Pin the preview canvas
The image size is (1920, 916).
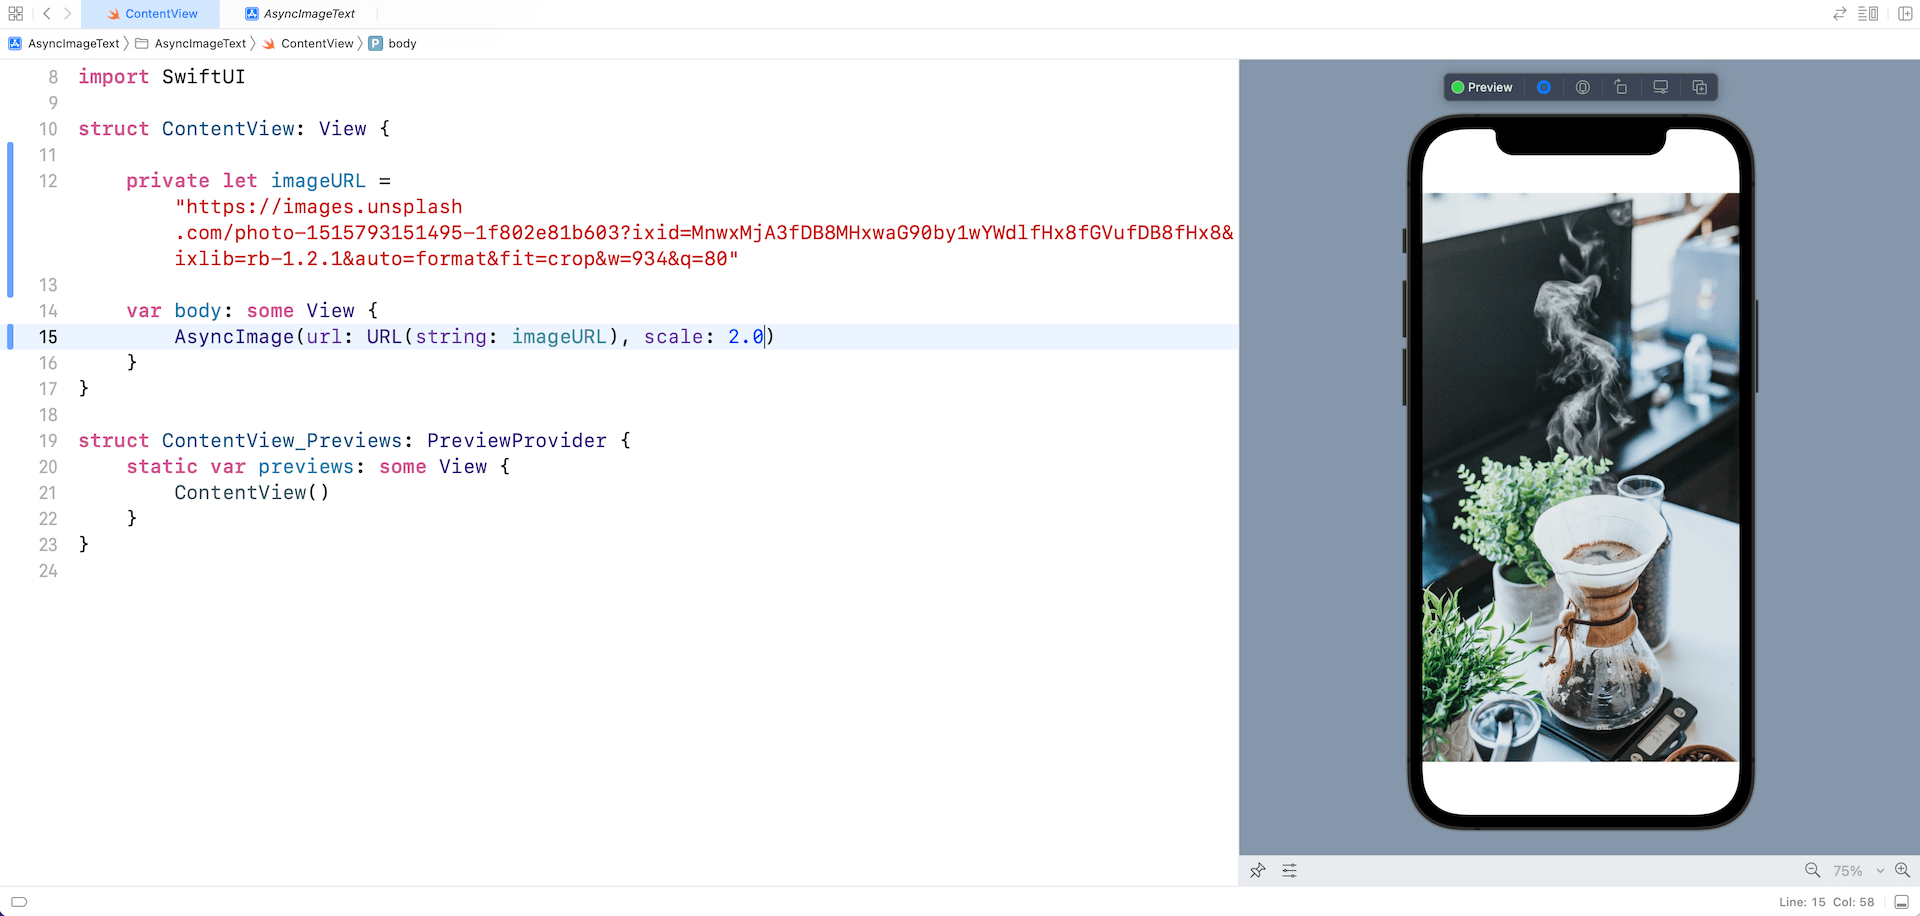coord(1258,871)
